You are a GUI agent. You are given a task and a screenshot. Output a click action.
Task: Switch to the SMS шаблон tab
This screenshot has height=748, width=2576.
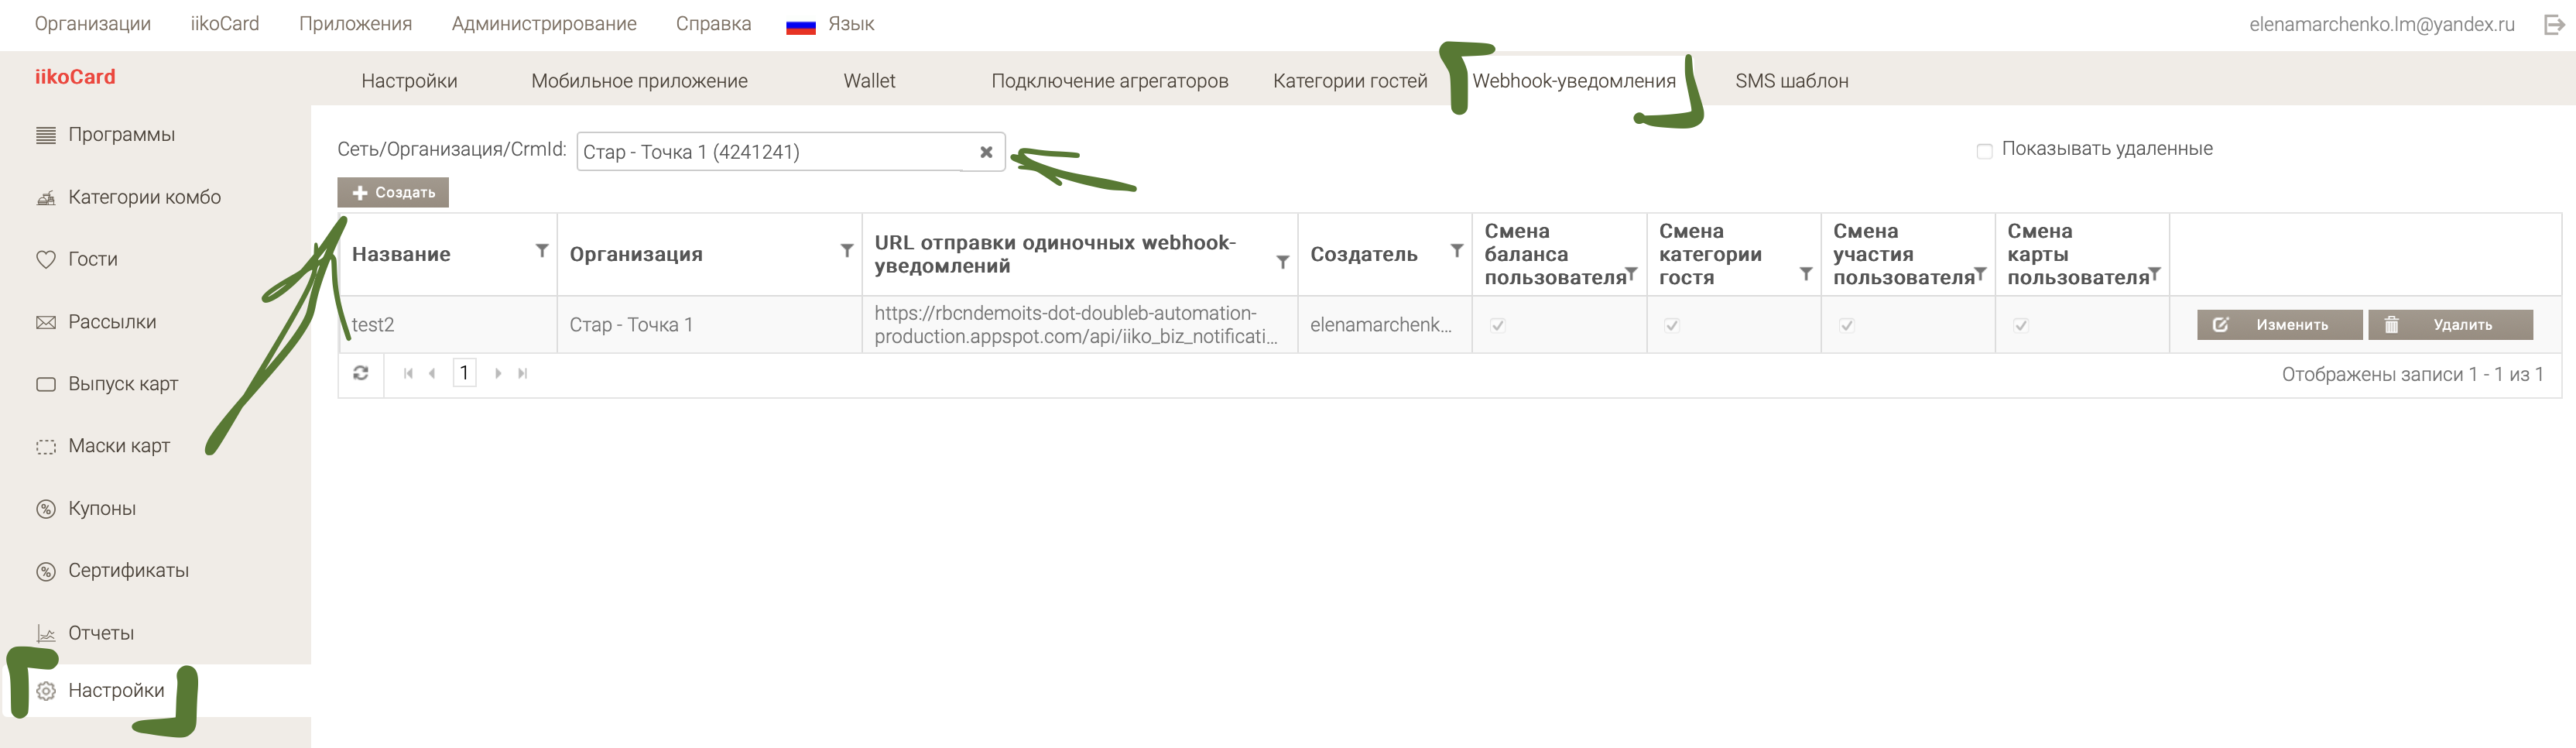click(1791, 81)
